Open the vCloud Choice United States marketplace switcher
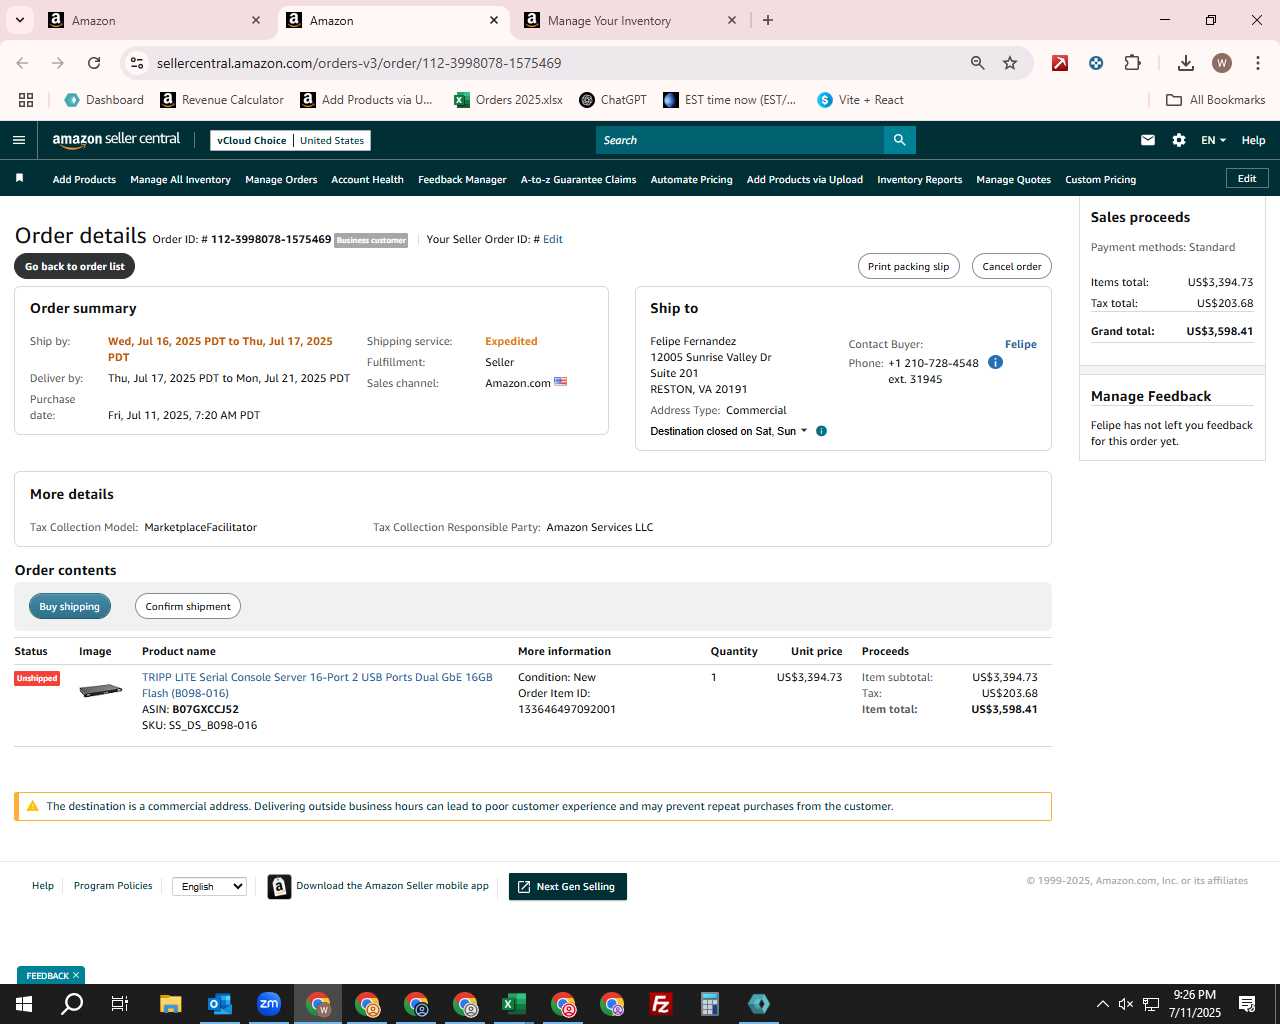This screenshot has height=1024, width=1280. tap(291, 140)
